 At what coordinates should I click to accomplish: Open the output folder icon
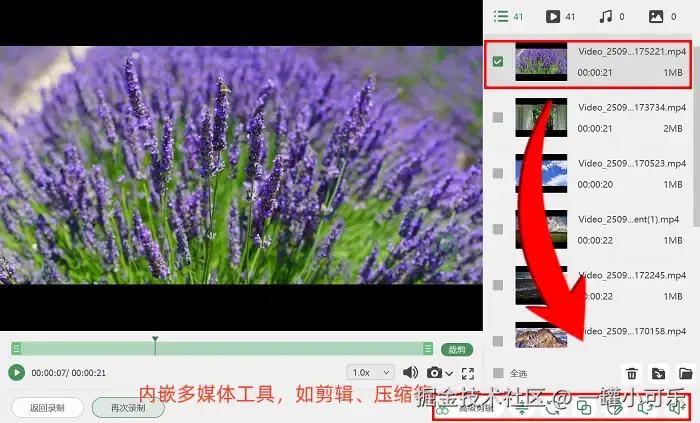pyautogui.click(x=686, y=373)
